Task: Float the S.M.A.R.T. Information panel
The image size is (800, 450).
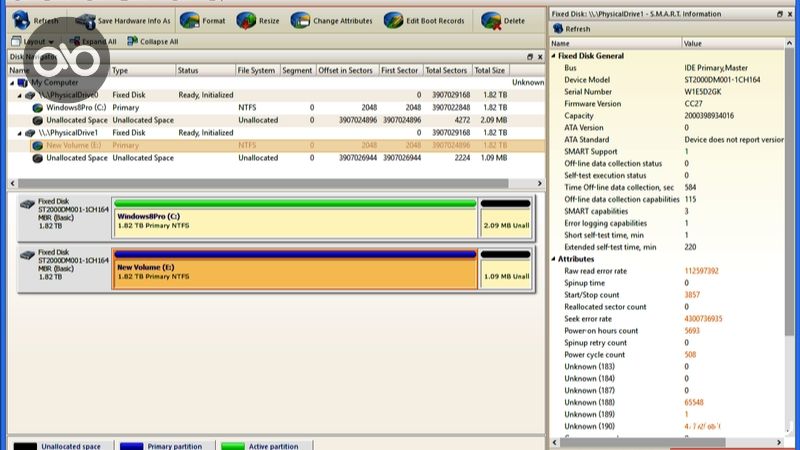Action: point(780,14)
